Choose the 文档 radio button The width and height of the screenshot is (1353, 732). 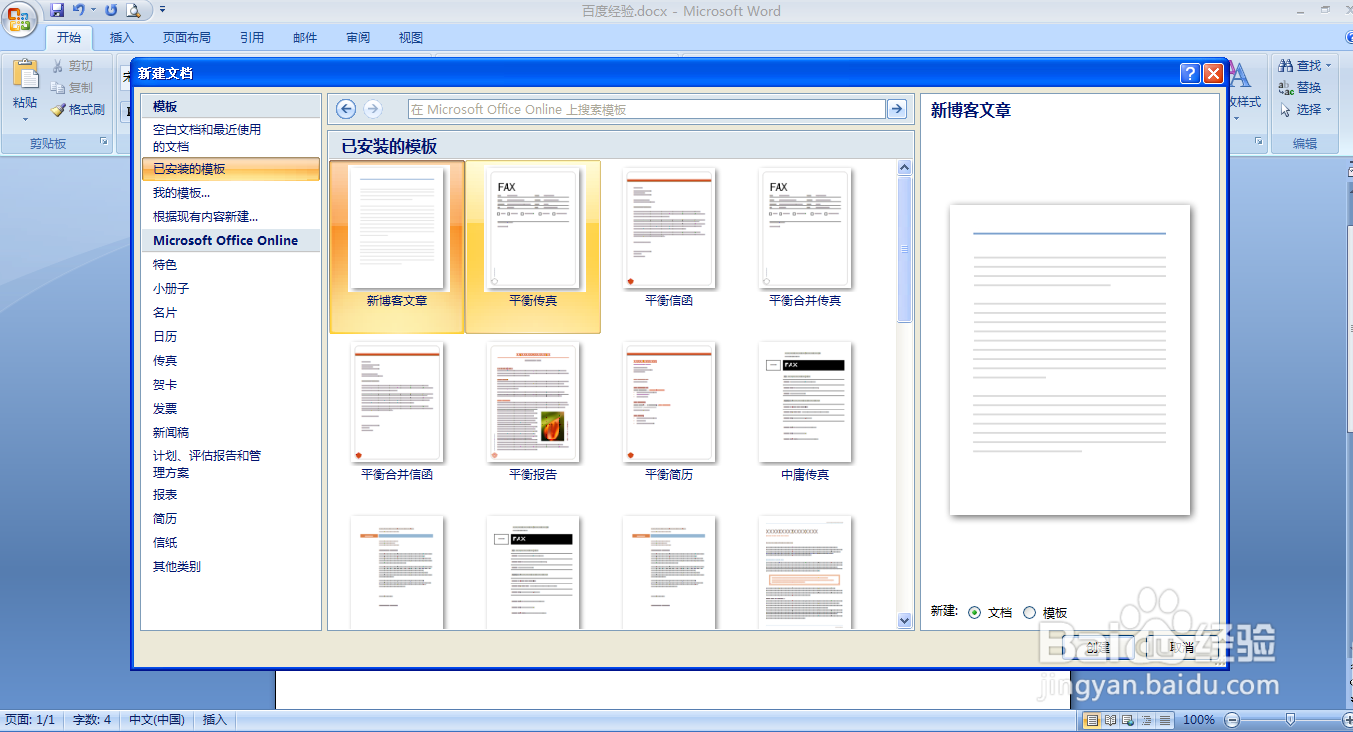(975, 613)
